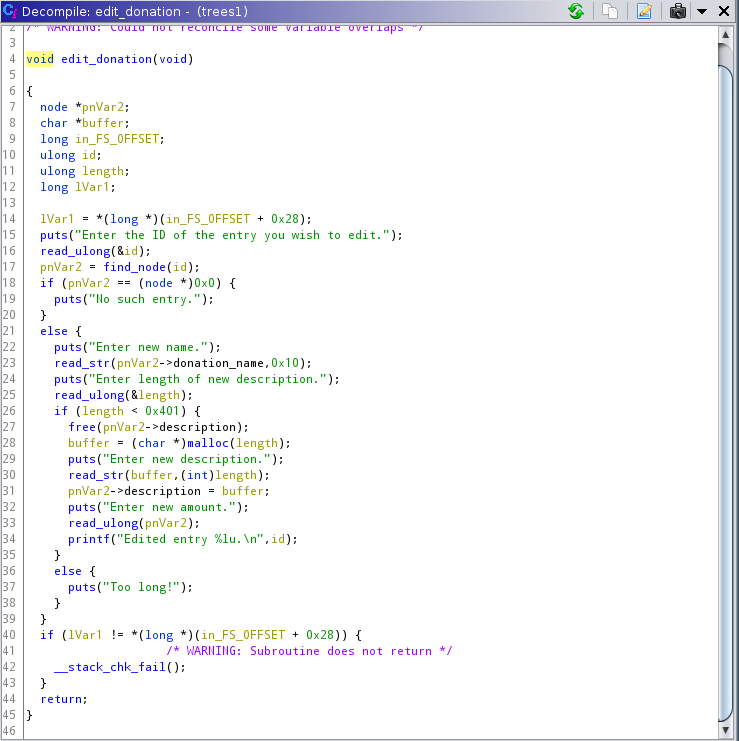Click read_ulong(pnVar2) on line 33
Image resolution: width=739 pixels, height=741 pixels.
(x=134, y=523)
